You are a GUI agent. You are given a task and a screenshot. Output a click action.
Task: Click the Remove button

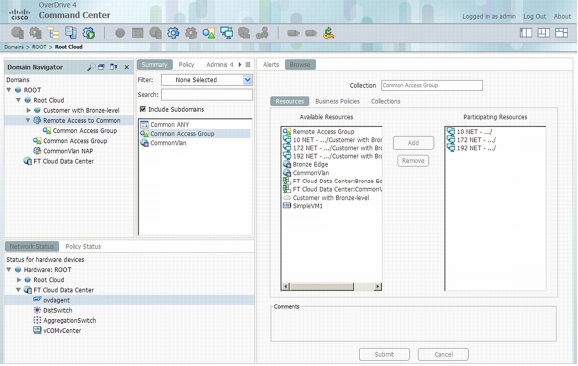point(413,161)
